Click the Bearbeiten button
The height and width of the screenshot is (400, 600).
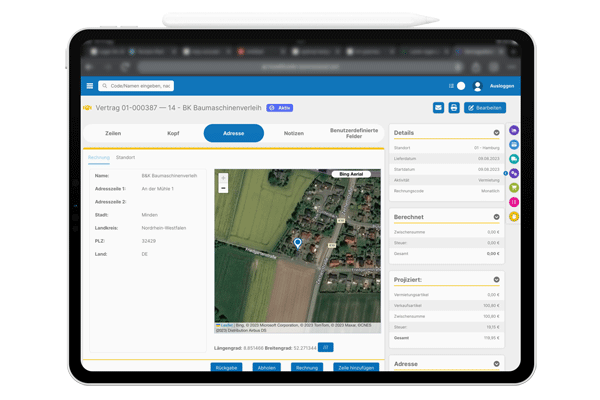pos(485,108)
